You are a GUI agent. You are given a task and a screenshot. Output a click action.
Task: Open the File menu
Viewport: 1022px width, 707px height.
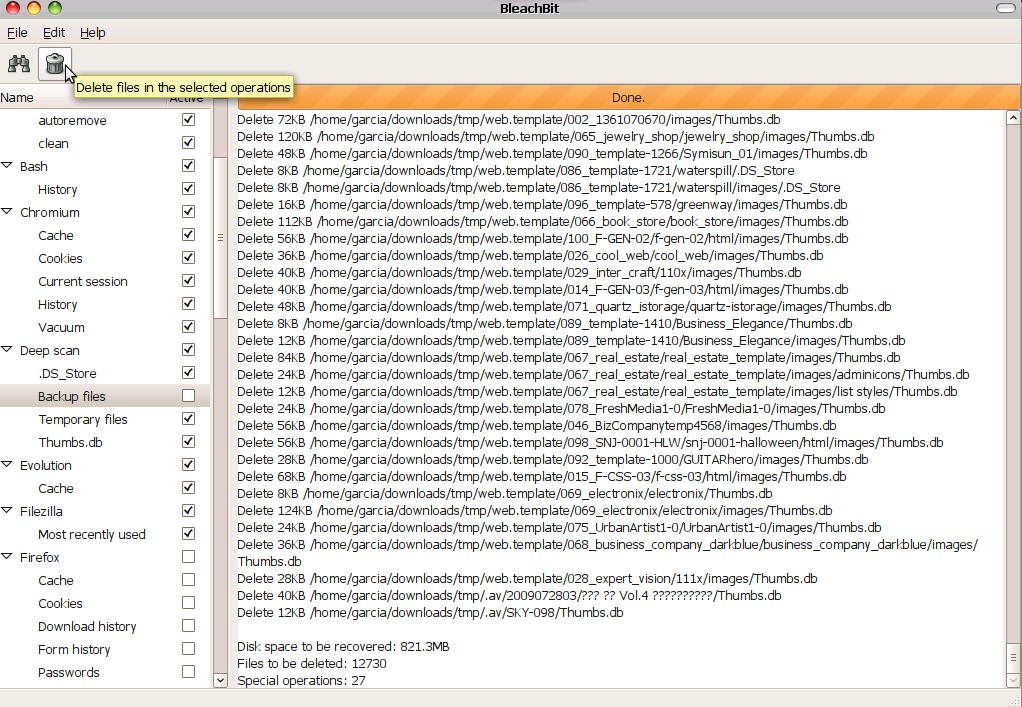click(17, 33)
